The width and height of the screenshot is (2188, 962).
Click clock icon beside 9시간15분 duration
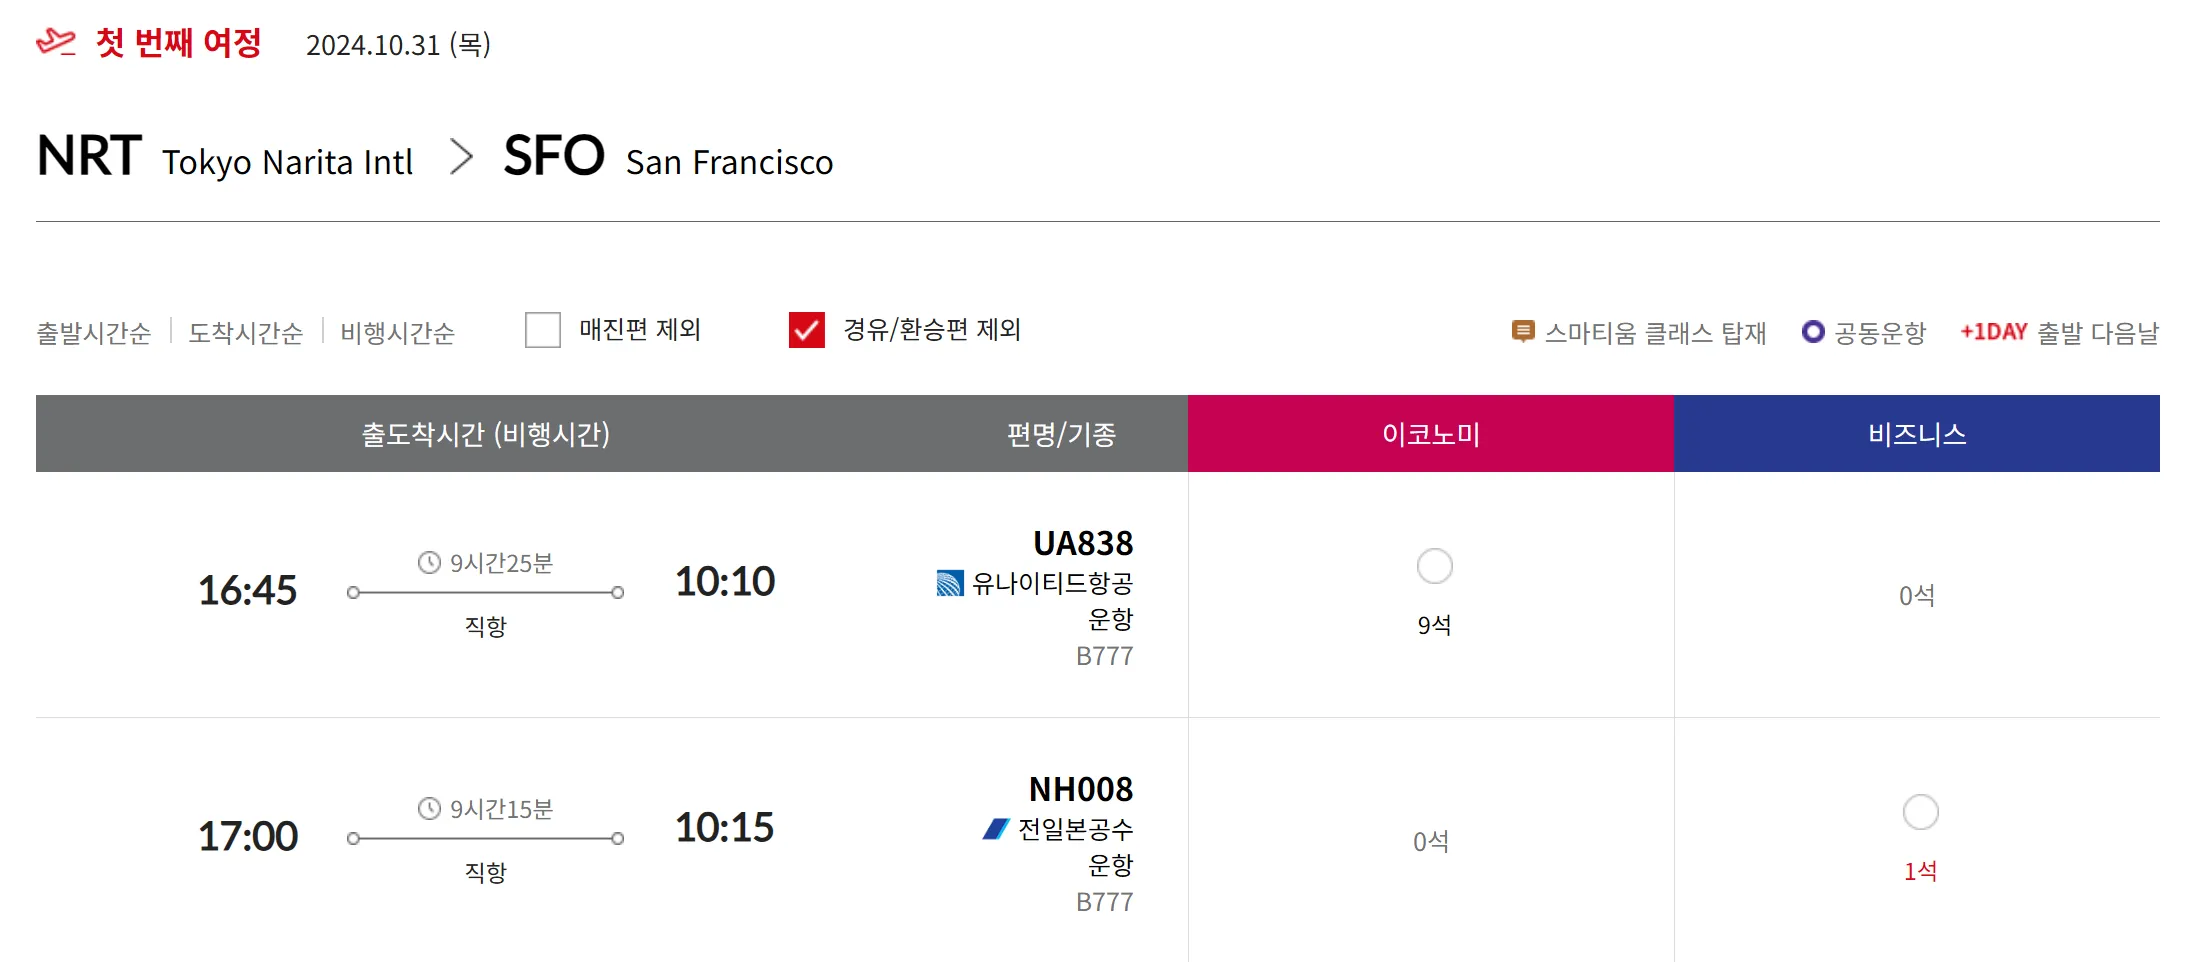[429, 809]
